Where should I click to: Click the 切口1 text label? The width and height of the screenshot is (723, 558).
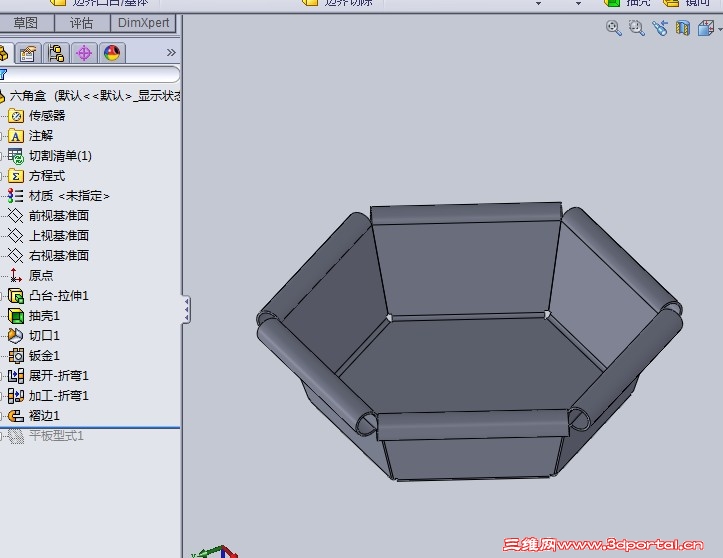(44, 336)
